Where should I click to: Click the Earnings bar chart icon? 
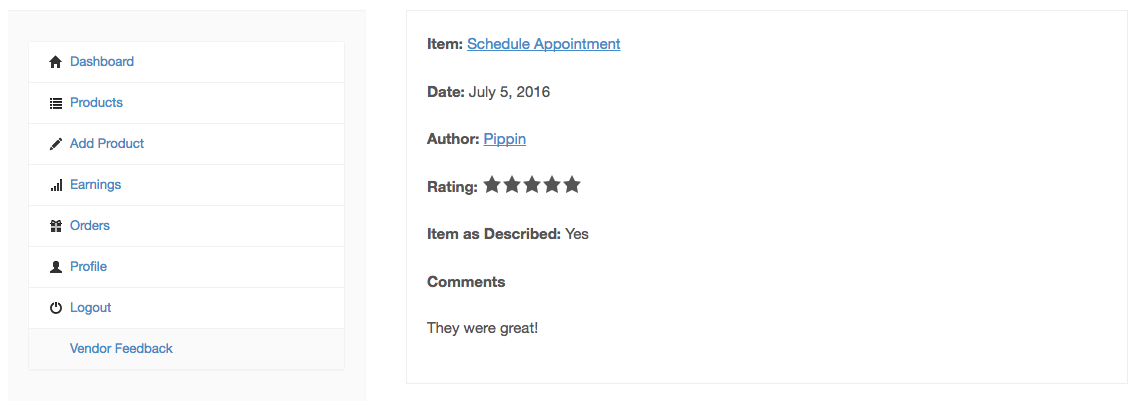tap(56, 185)
